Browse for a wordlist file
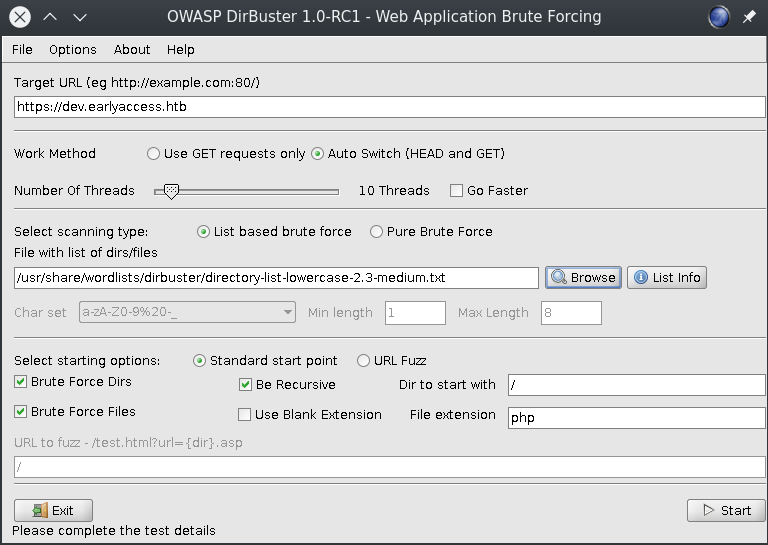The height and width of the screenshot is (545, 768). point(583,277)
